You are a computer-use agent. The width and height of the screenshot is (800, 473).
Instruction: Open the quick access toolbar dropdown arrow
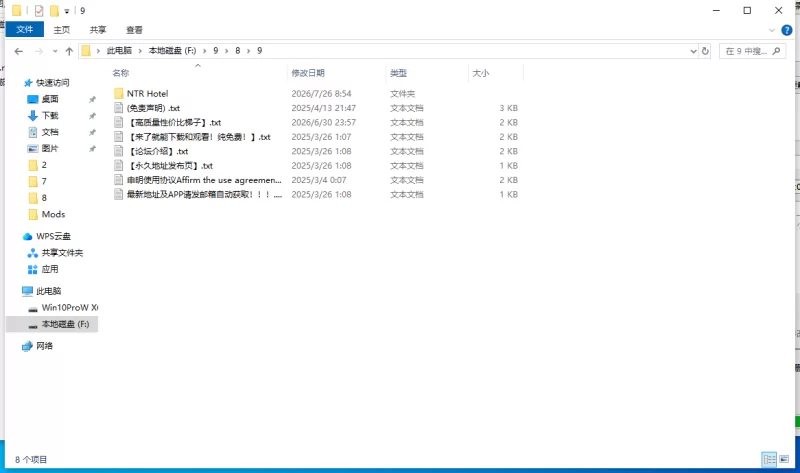pos(66,11)
